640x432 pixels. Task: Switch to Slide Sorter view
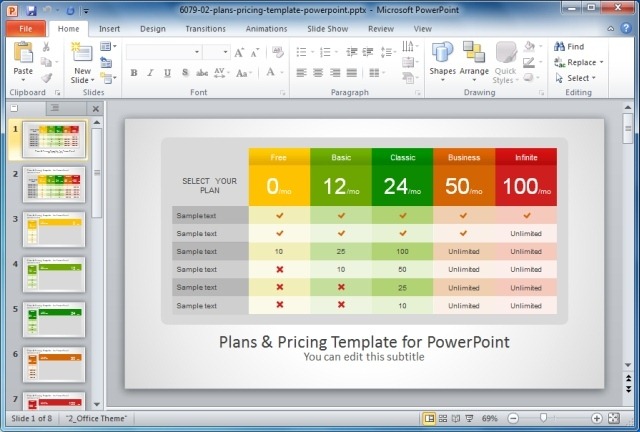tap(442, 418)
